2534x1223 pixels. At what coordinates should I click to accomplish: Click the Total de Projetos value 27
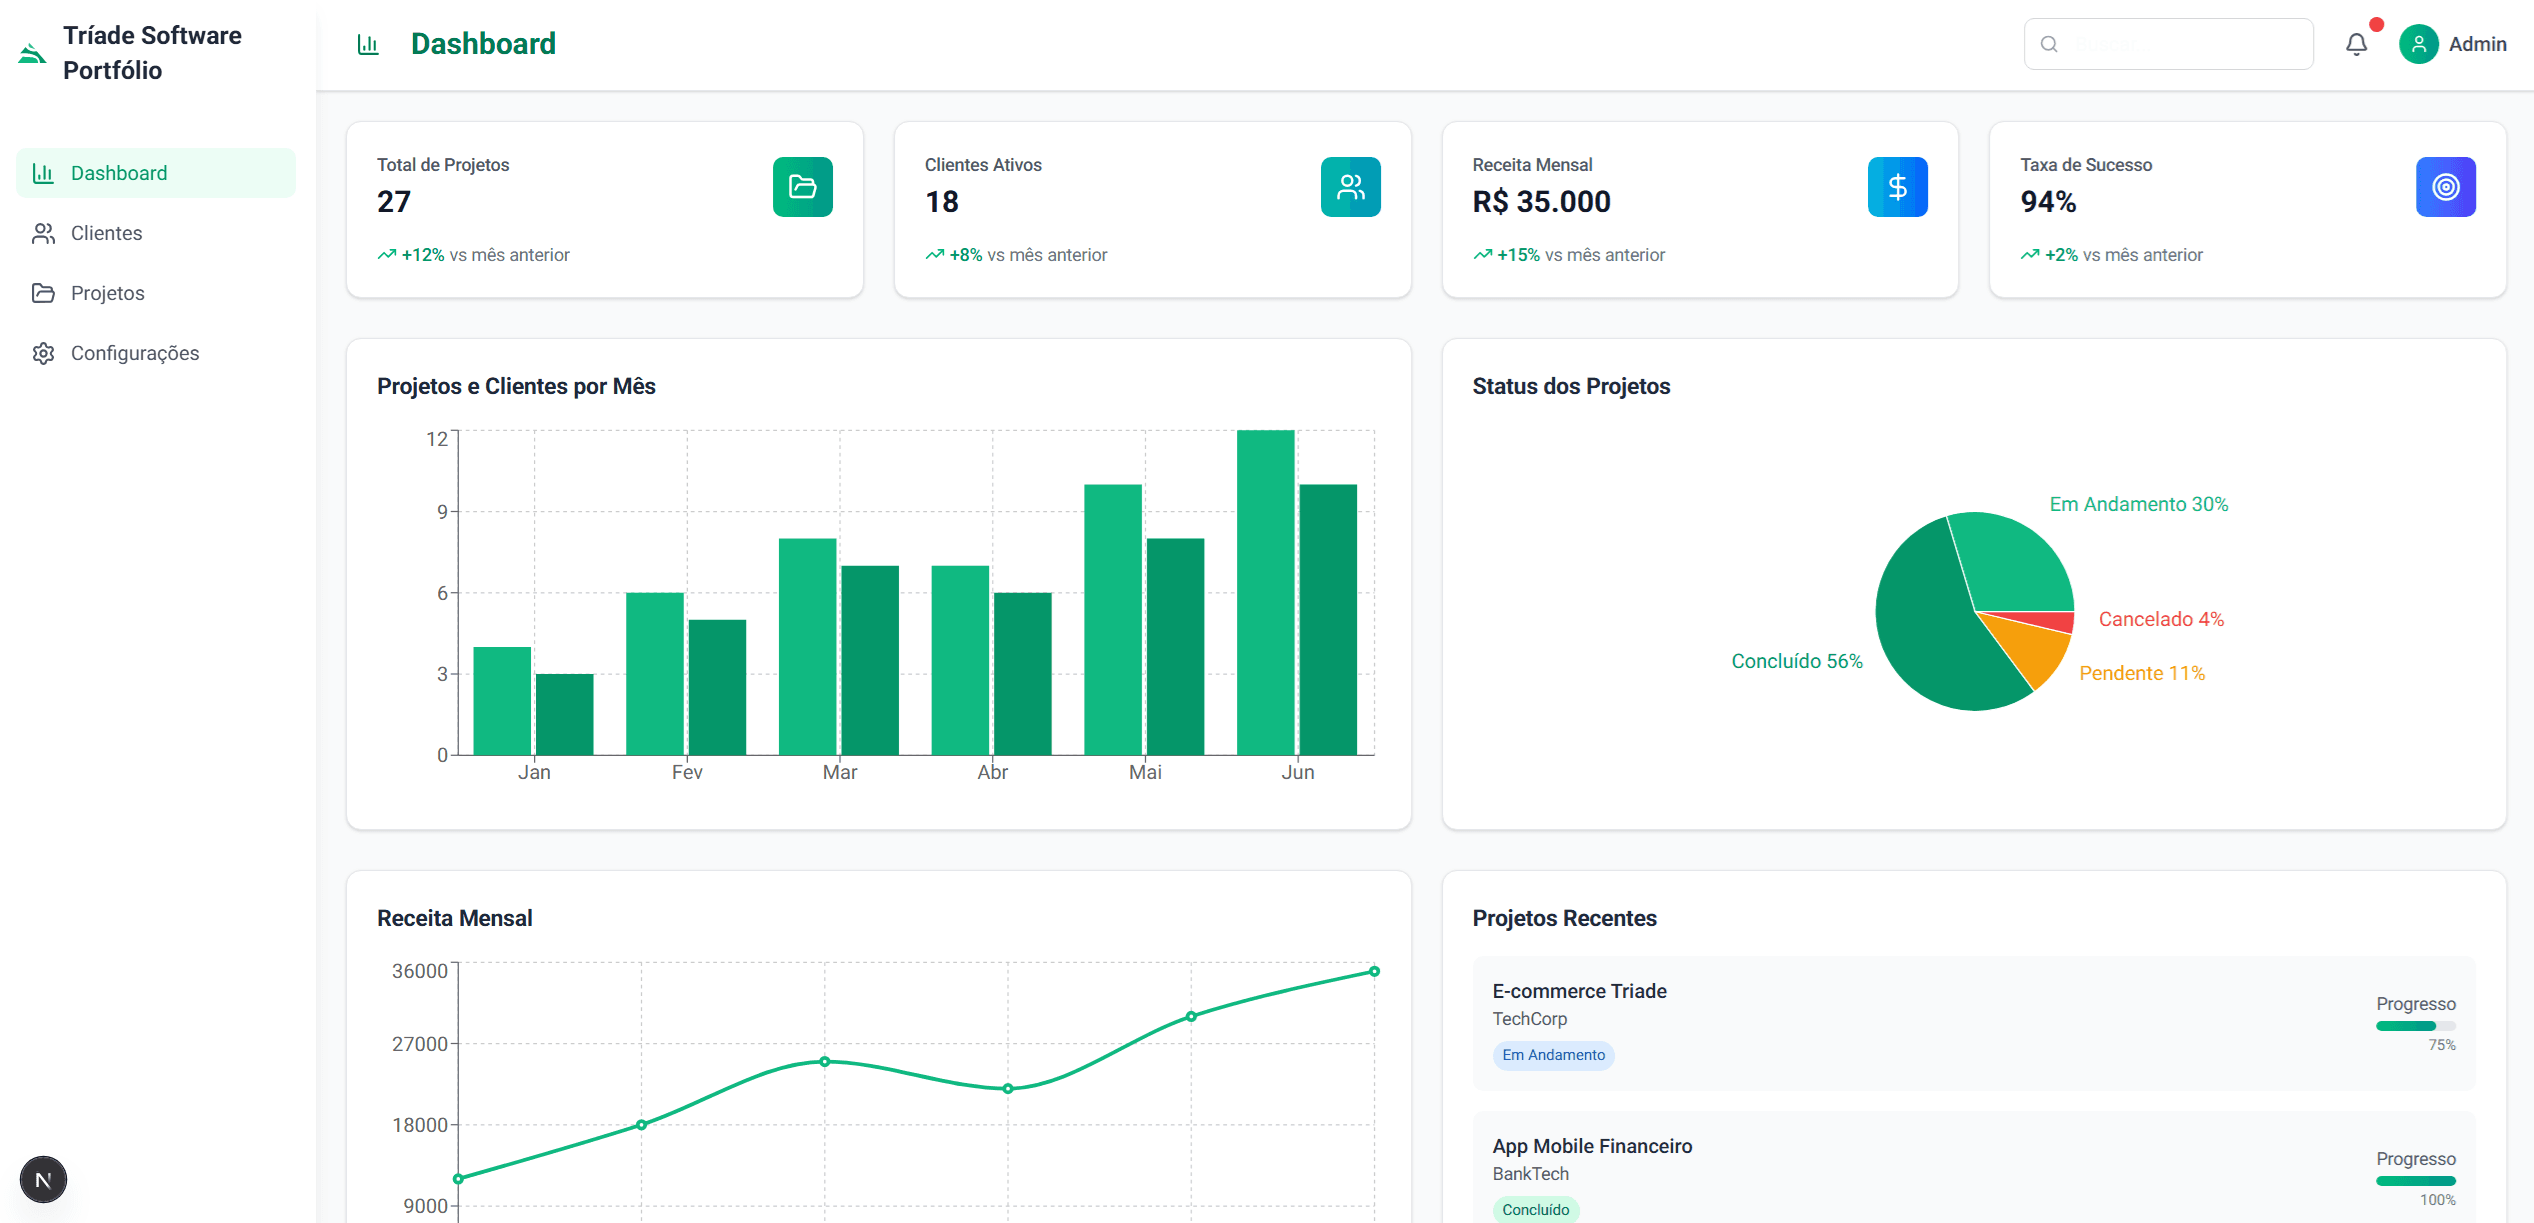[394, 202]
